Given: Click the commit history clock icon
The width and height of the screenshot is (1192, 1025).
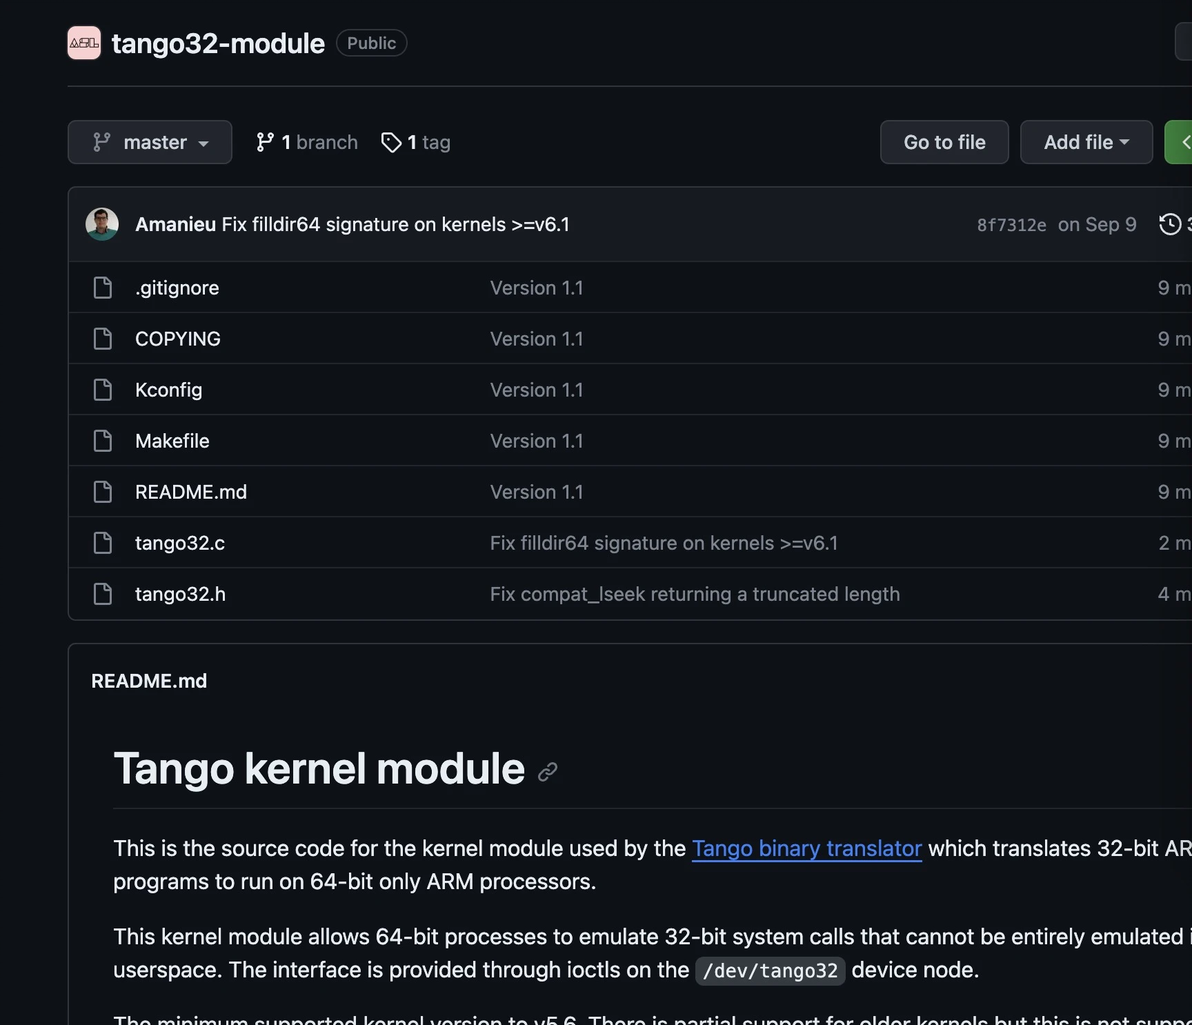Looking at the screenshot, I should pos(1170,224).
